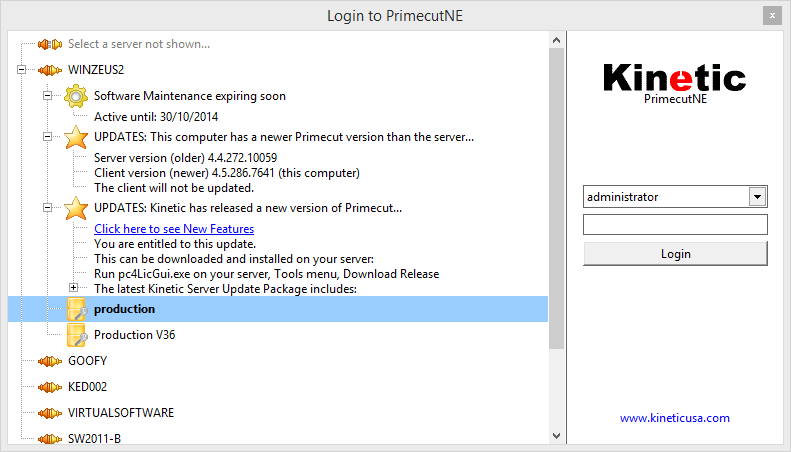Viewport: 791px width, 452px height.
Task: Click 'Software Maintenance expiring soon' text
Action: pos(190,96)
